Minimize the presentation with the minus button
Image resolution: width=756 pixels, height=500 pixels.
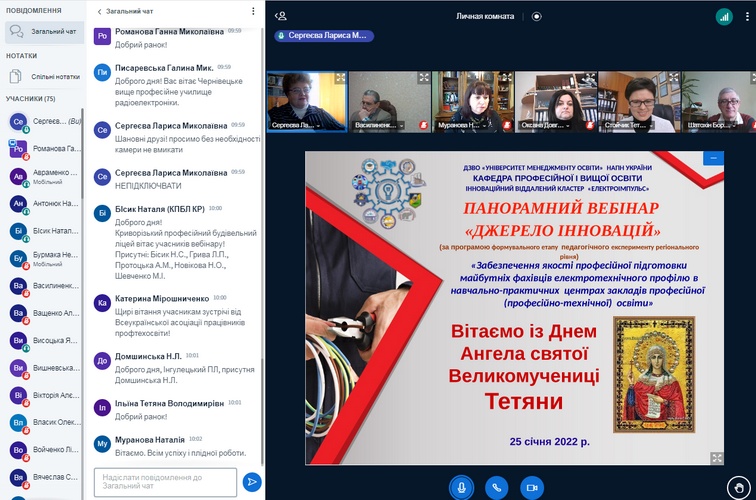pos(714,158)
